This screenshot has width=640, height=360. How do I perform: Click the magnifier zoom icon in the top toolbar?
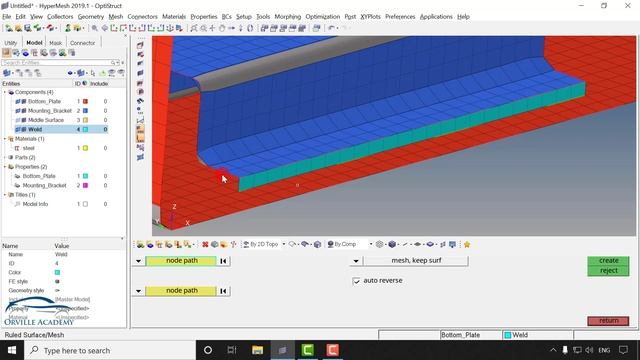click(x=94, y=28)
